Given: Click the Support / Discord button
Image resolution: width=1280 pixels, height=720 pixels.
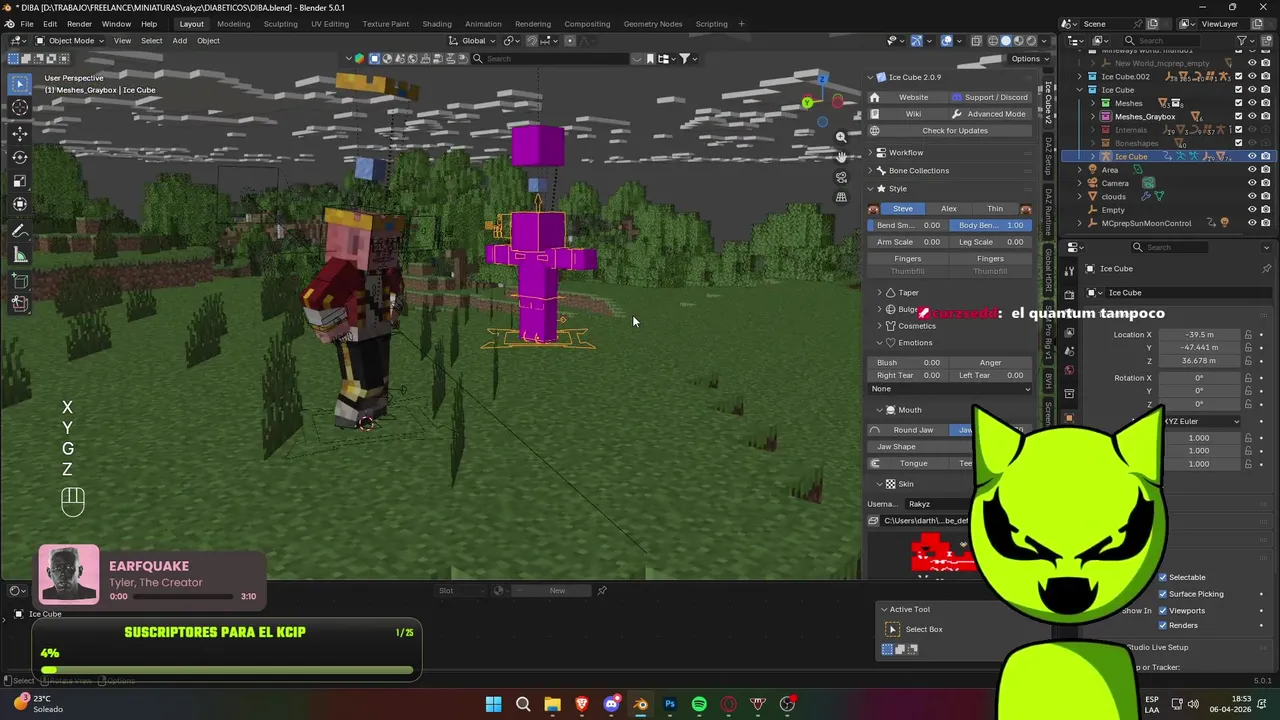Looking at the screenshot, I should tap(989, 97).
